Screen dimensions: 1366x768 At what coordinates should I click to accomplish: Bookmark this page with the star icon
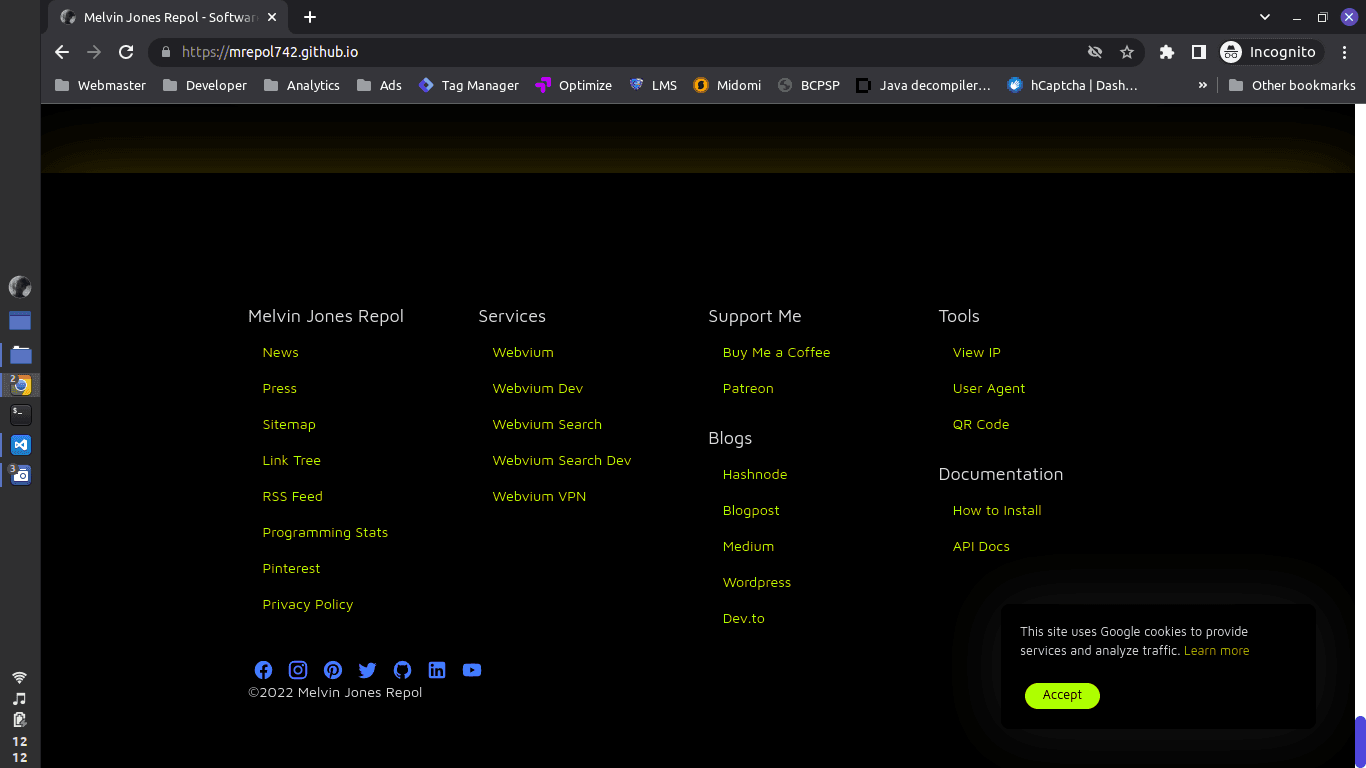(1127, 52)
